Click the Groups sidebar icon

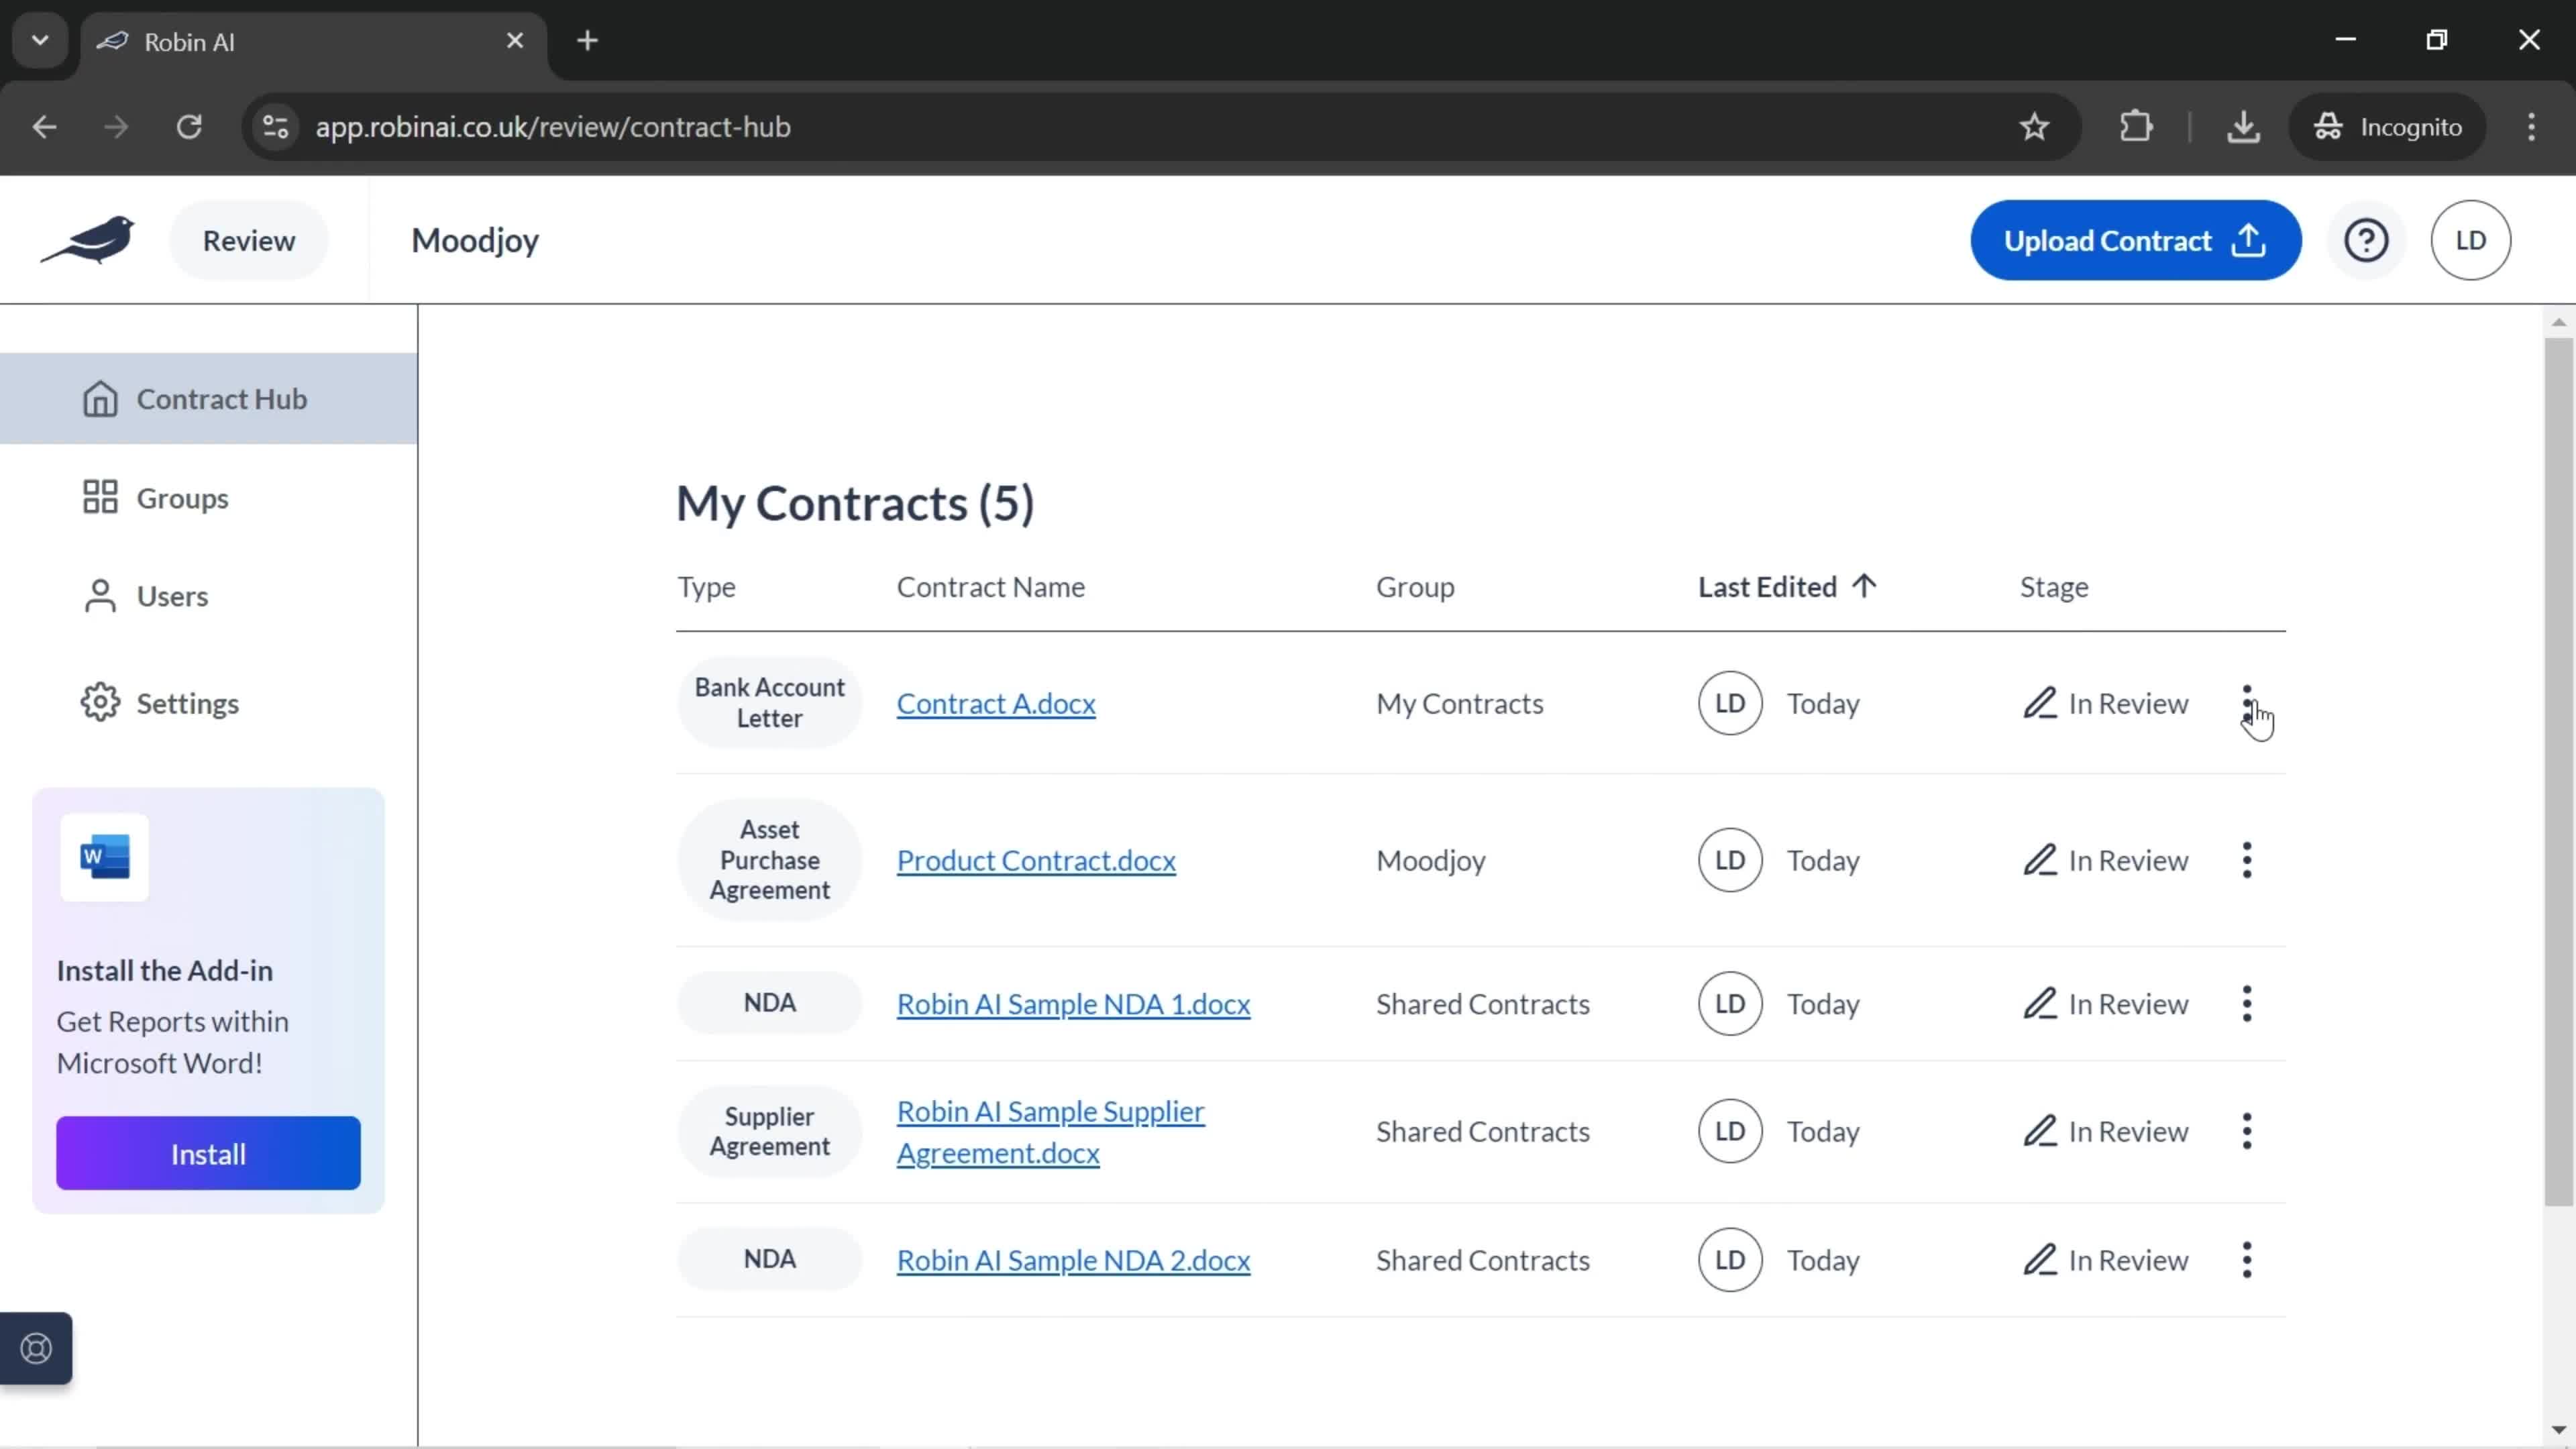tap(99, 497)
